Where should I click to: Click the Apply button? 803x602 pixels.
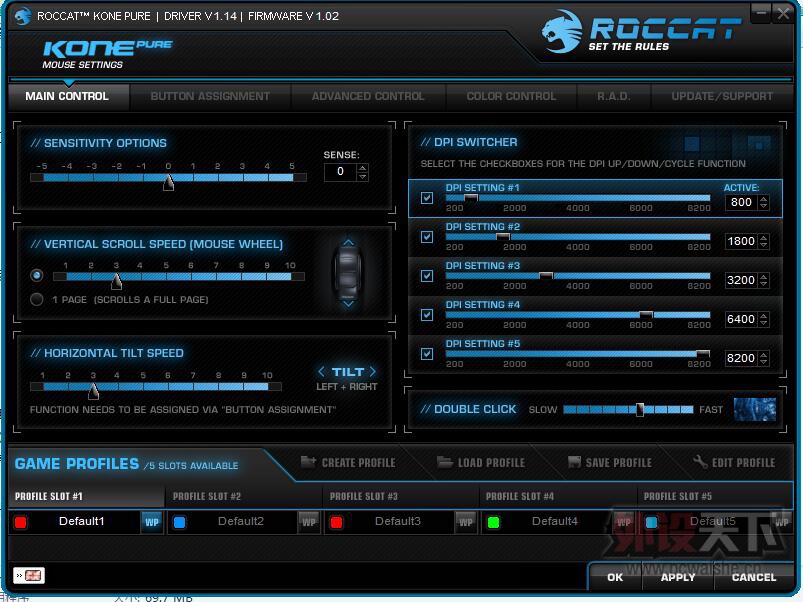(678, 577)
